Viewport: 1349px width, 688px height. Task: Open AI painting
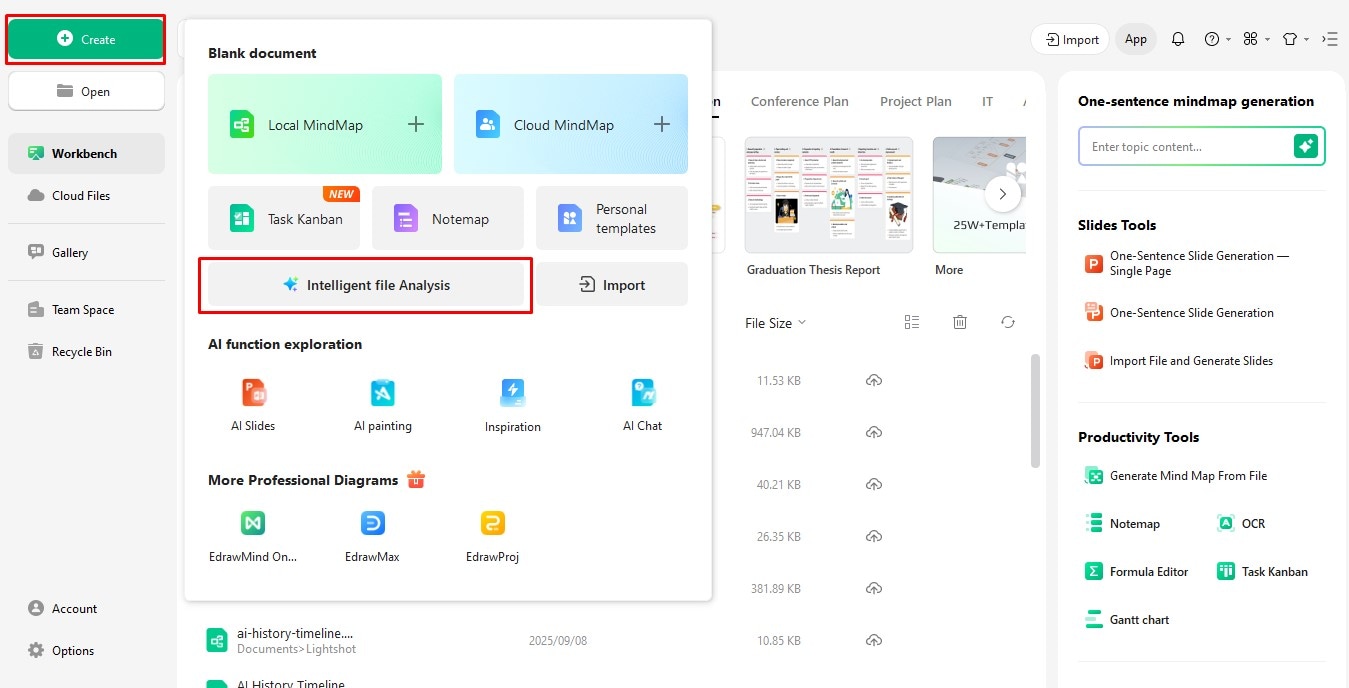382,404
